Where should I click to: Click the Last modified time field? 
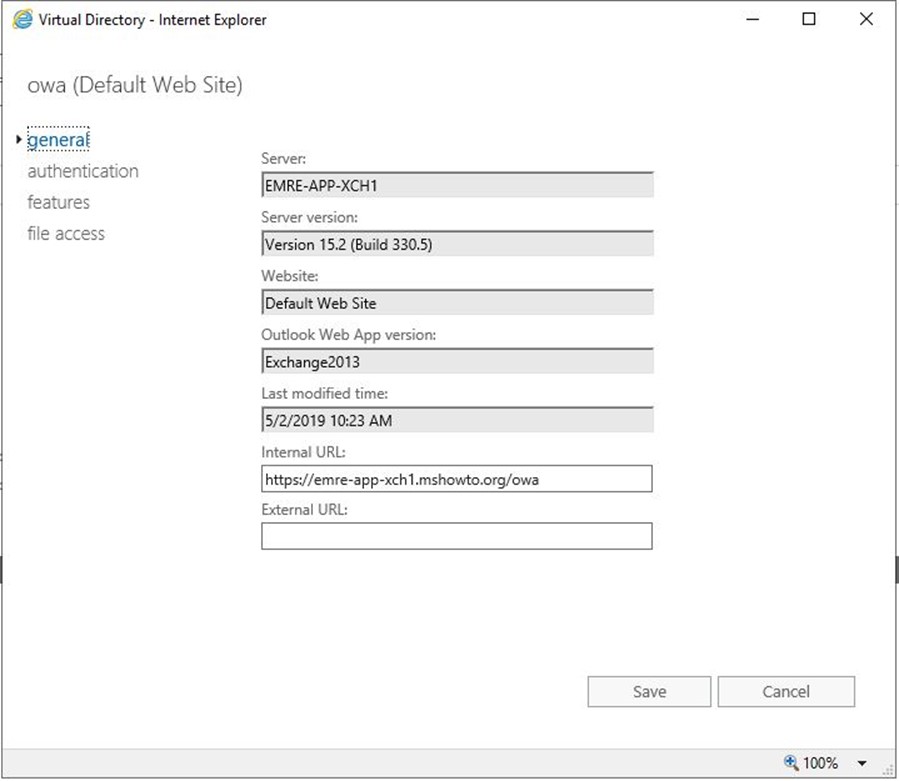click(x=457, y=420)
